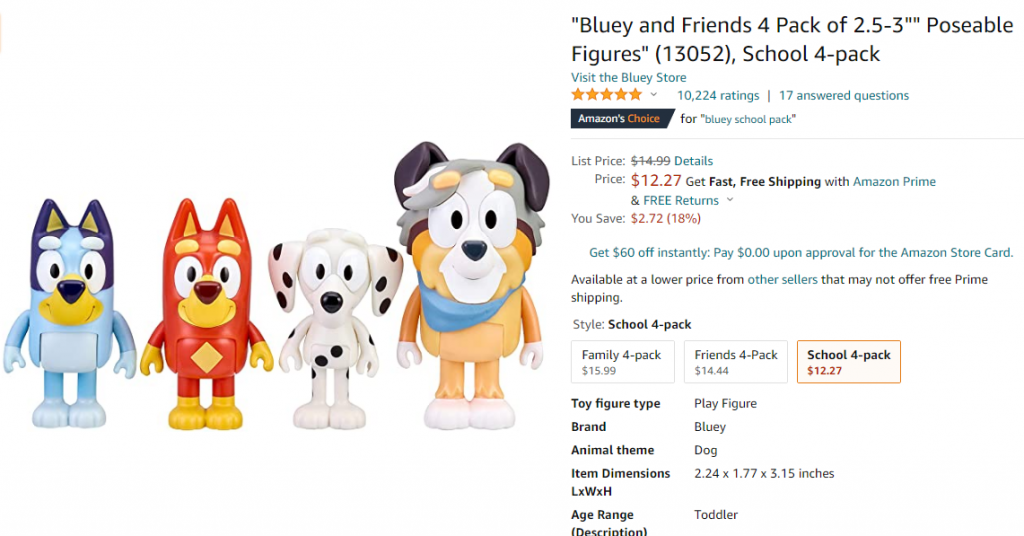The height and width of the screenshot is (536, 1024).
Task: Select the Family 4-pack style option
Action: [x=623, y=362]
